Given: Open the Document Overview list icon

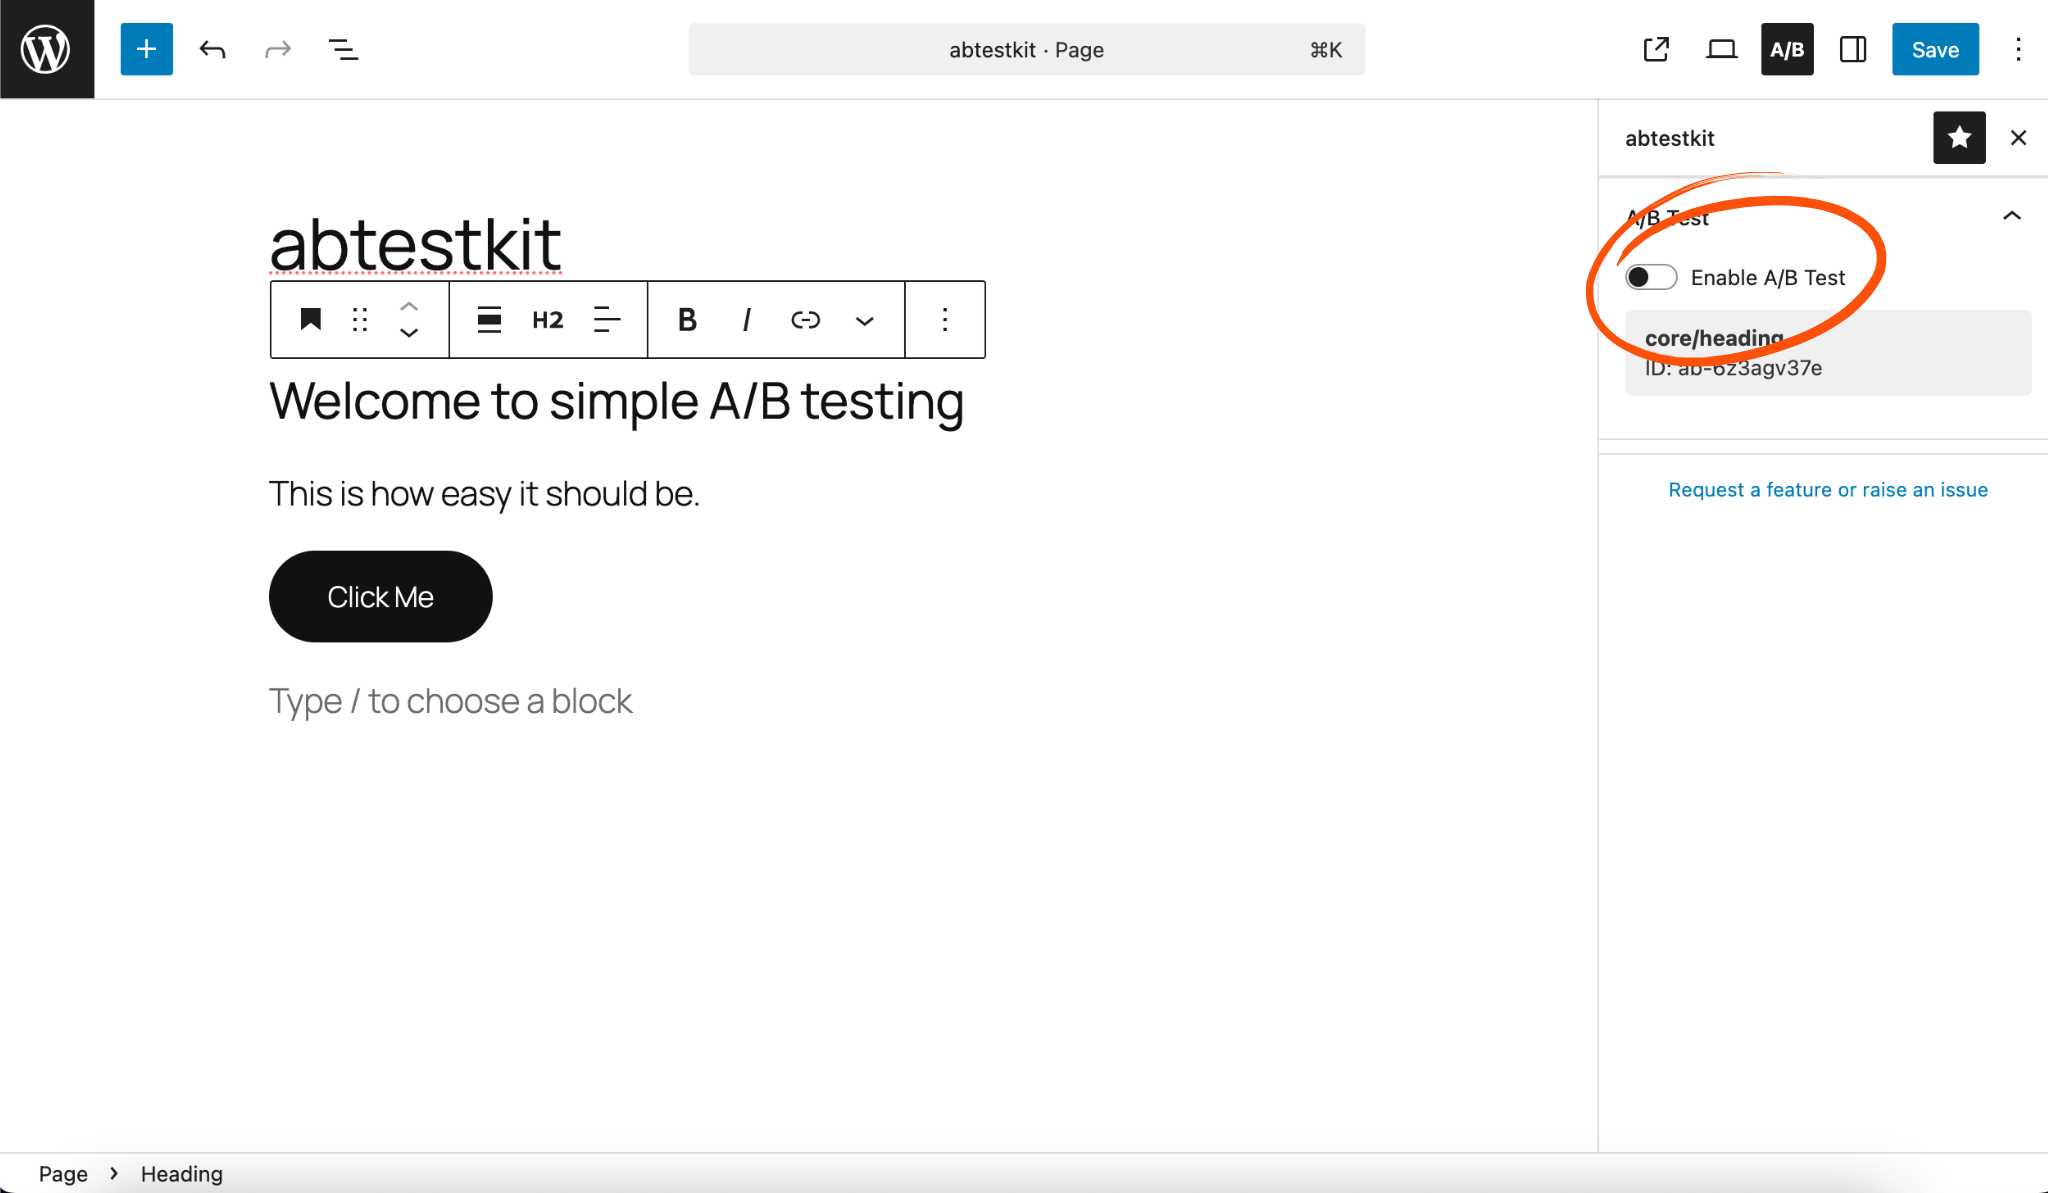Looking at the screenshot, I should (343, 49).
